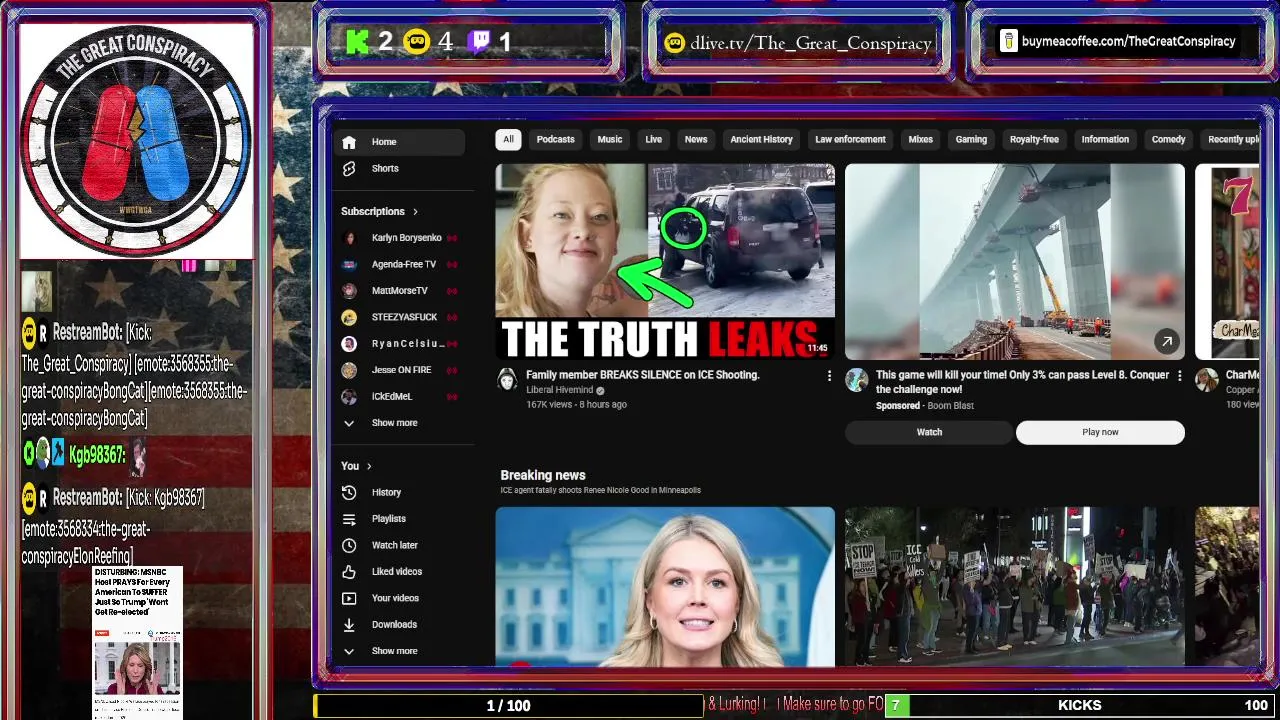Open MattMorseTV channel avatar
This screenshot has height=720, width=1280.
click(349, 291)
